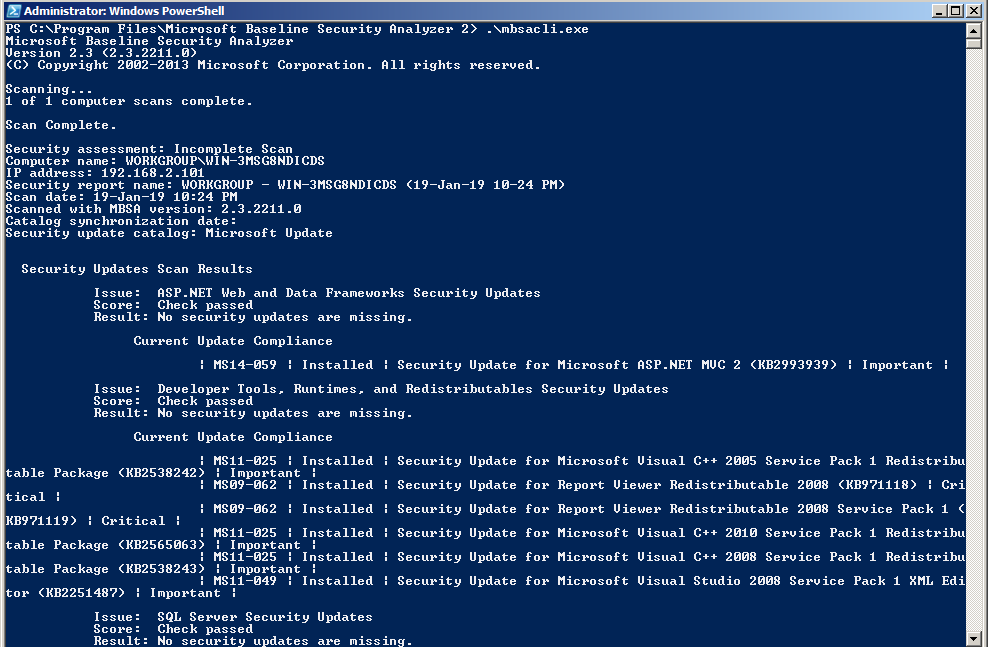Minimize the PowerShell window
The image size is (988, 647).
point(939,11)
